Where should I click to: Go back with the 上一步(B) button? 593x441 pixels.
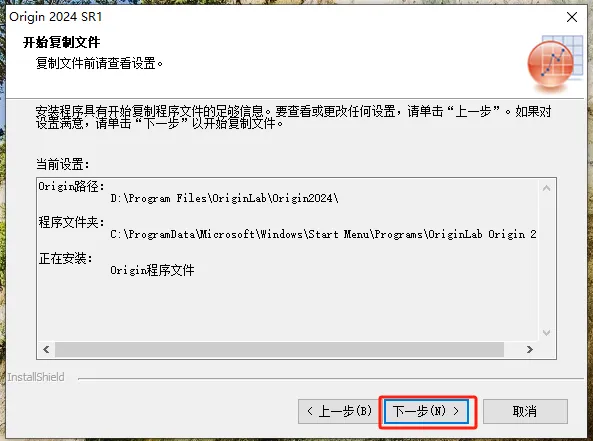point(339,411)
